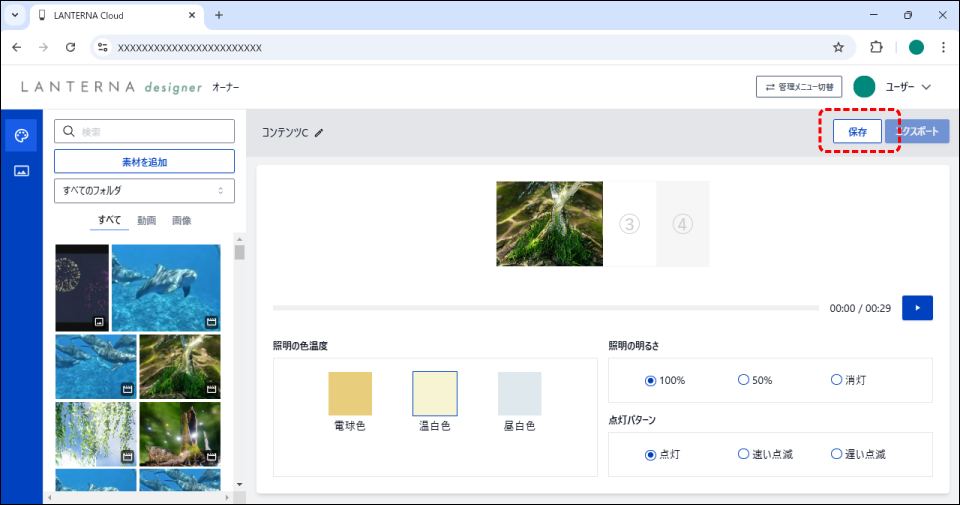Click the search magnifier icon in materials panel
960x505 pixels.
70,131
